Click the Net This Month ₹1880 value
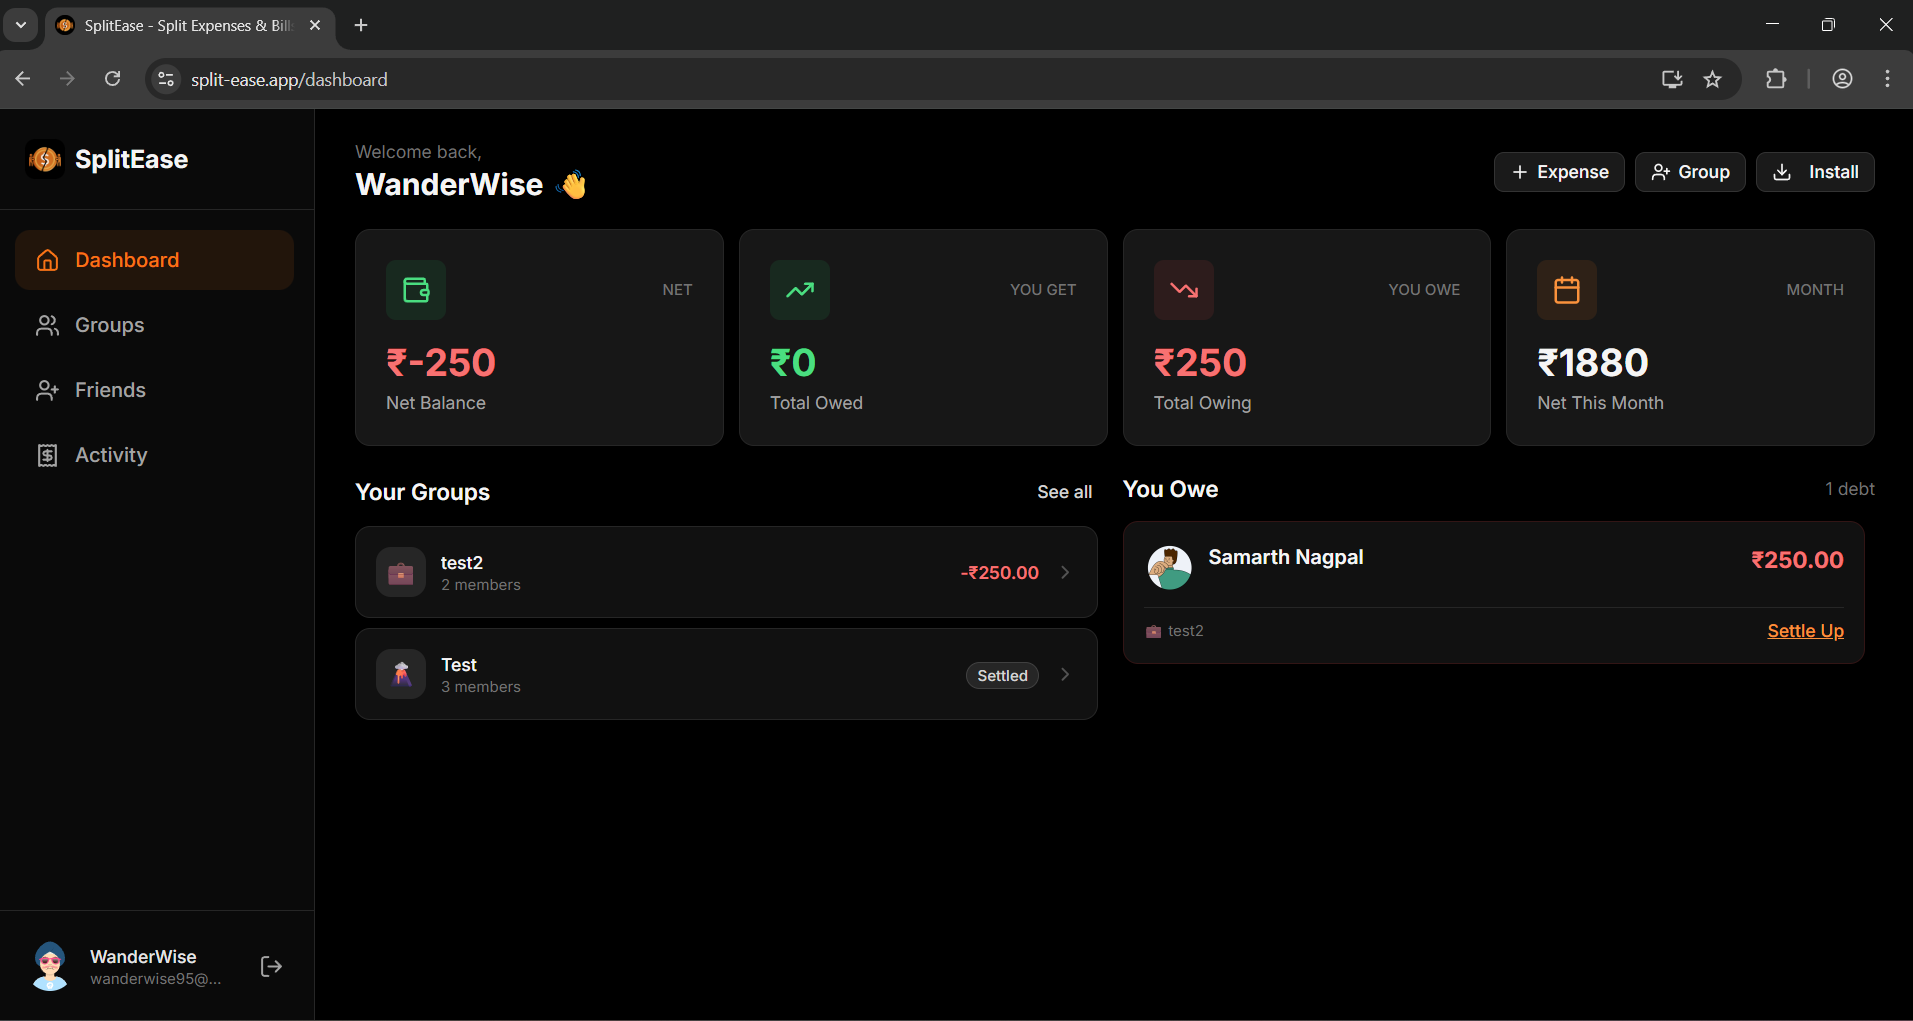Viewport: 1913px width, 1021px height. tap(1592, 362)
